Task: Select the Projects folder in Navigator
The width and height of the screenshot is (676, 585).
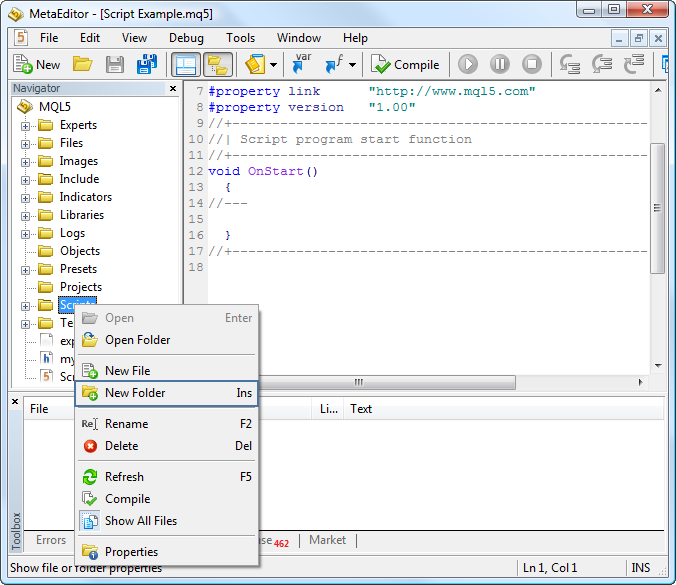Action: 81,287
